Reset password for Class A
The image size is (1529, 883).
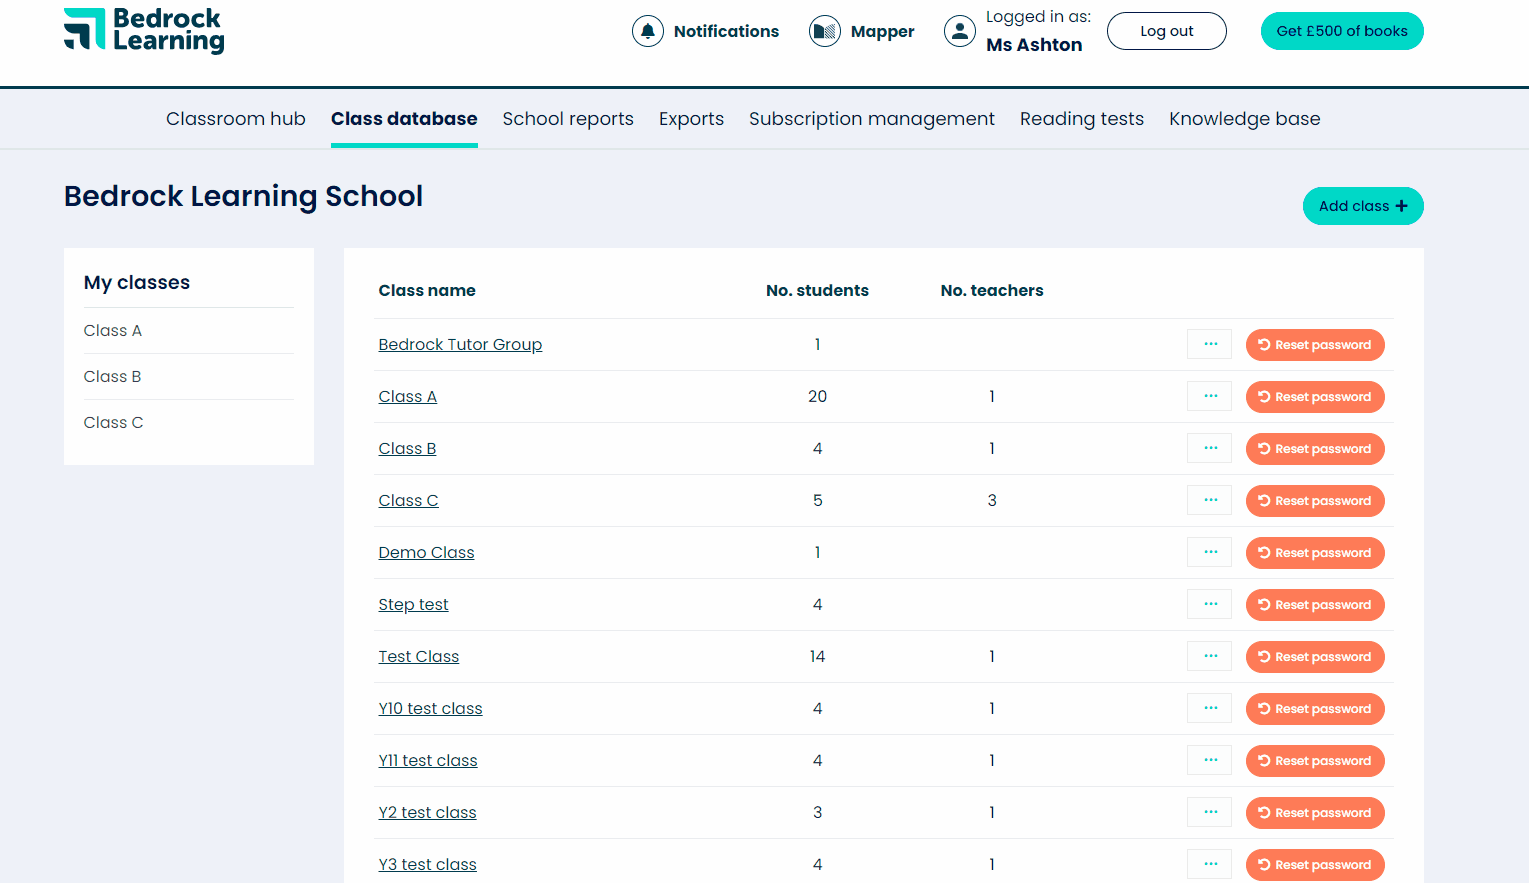click(1315, 397)
